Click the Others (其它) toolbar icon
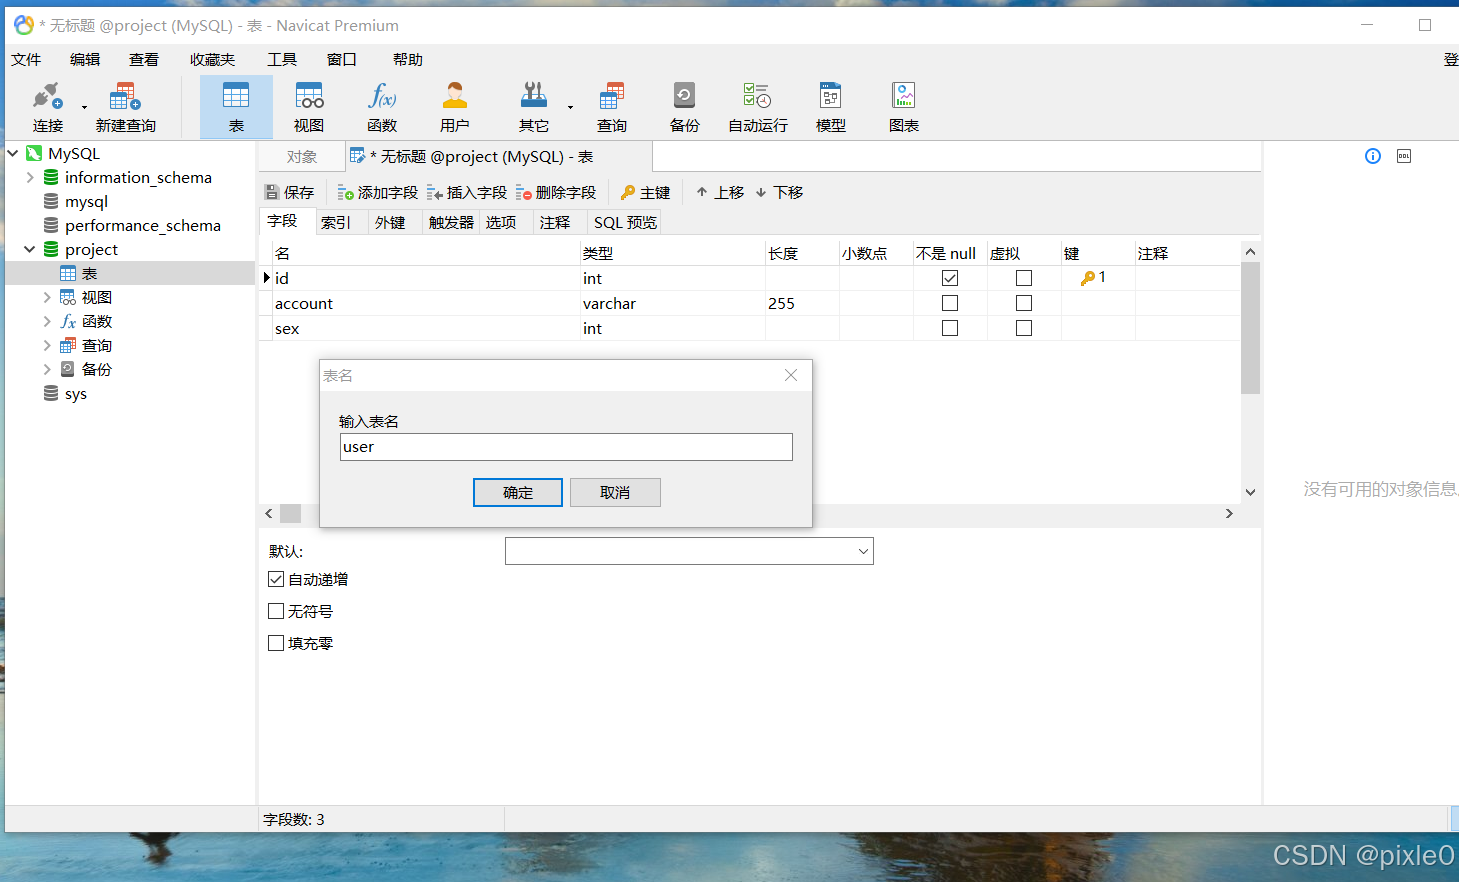The height and width of the screenshot is (882, 1459). (x=534, y=107)
